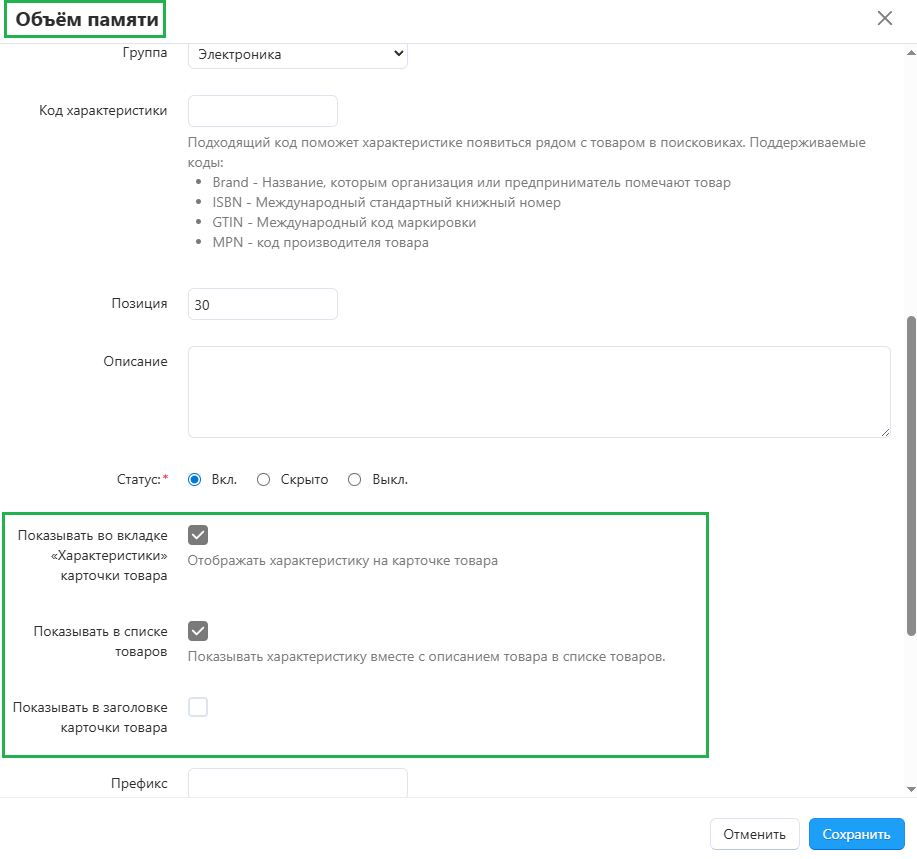
Task: Disable Показывать в списке товаров checkbox
Action: click(x=198, y=631)
